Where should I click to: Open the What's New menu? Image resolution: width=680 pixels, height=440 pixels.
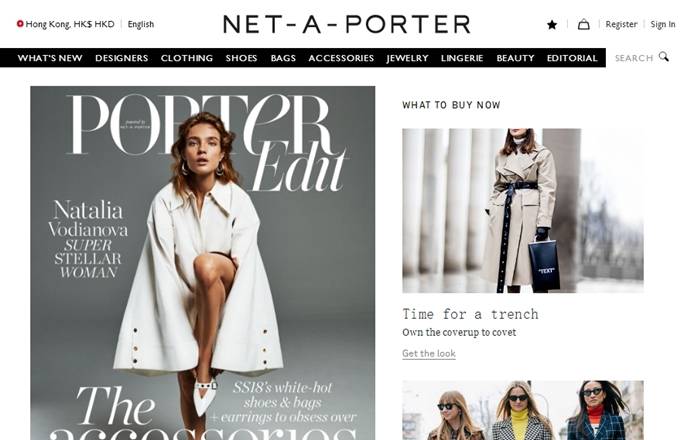pyautogui.click(x=50, y=58)
